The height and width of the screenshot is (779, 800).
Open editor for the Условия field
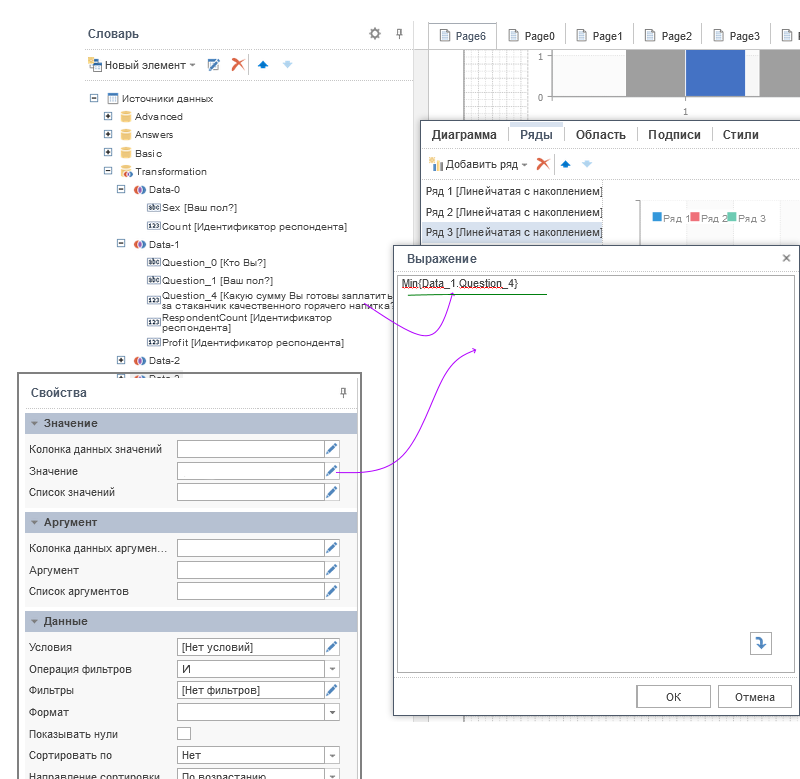click(x=332, y=647)
